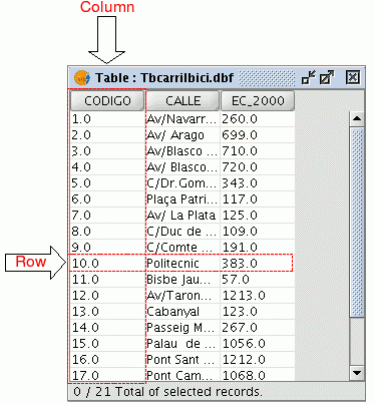Click the Av/ La Plata cell

(x=183, y=215)
